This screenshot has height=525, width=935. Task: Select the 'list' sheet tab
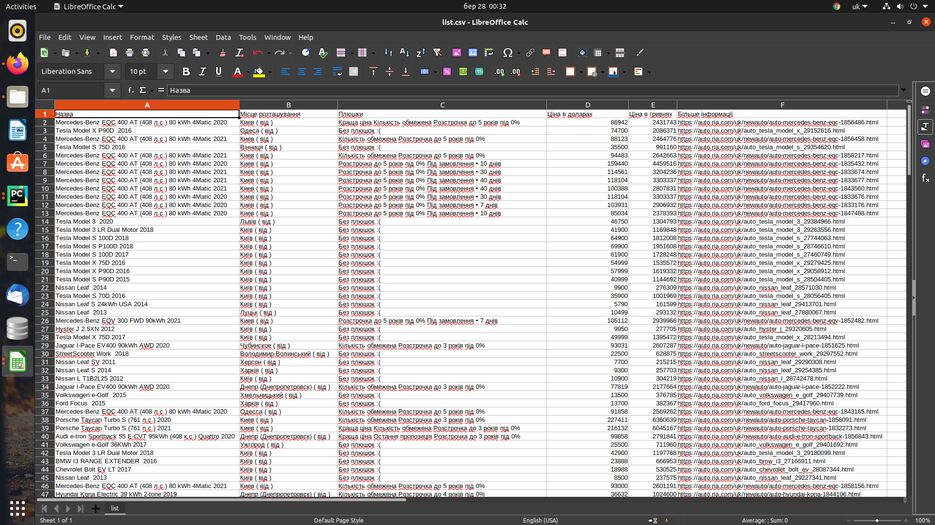[114, 508]
